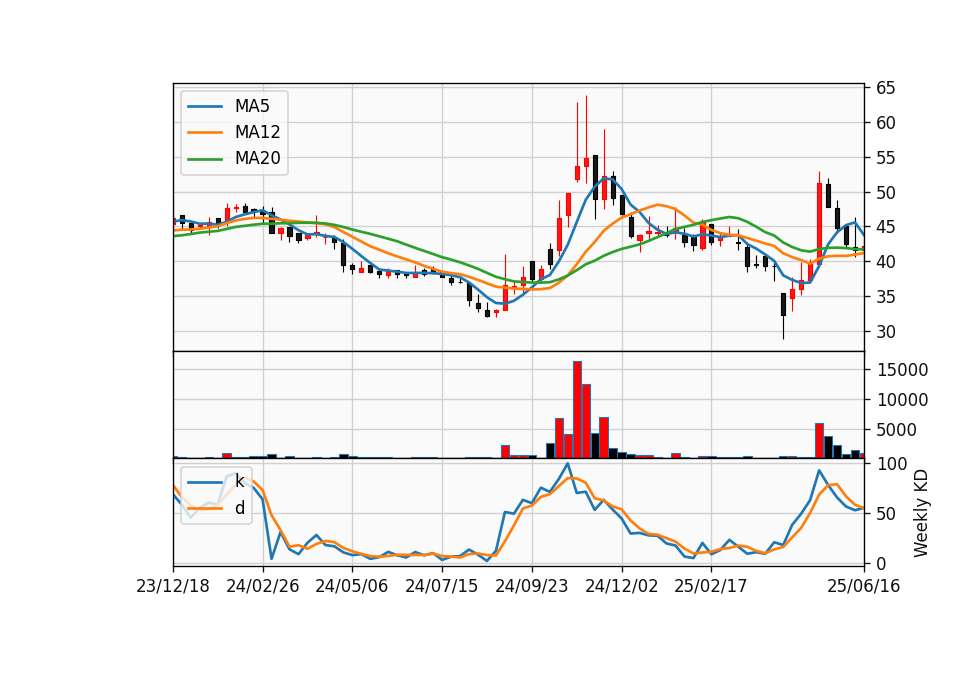This screenshot has width=960, height=690.
Task: Click the 35 price axis label
Action: (x=885, y=297)
